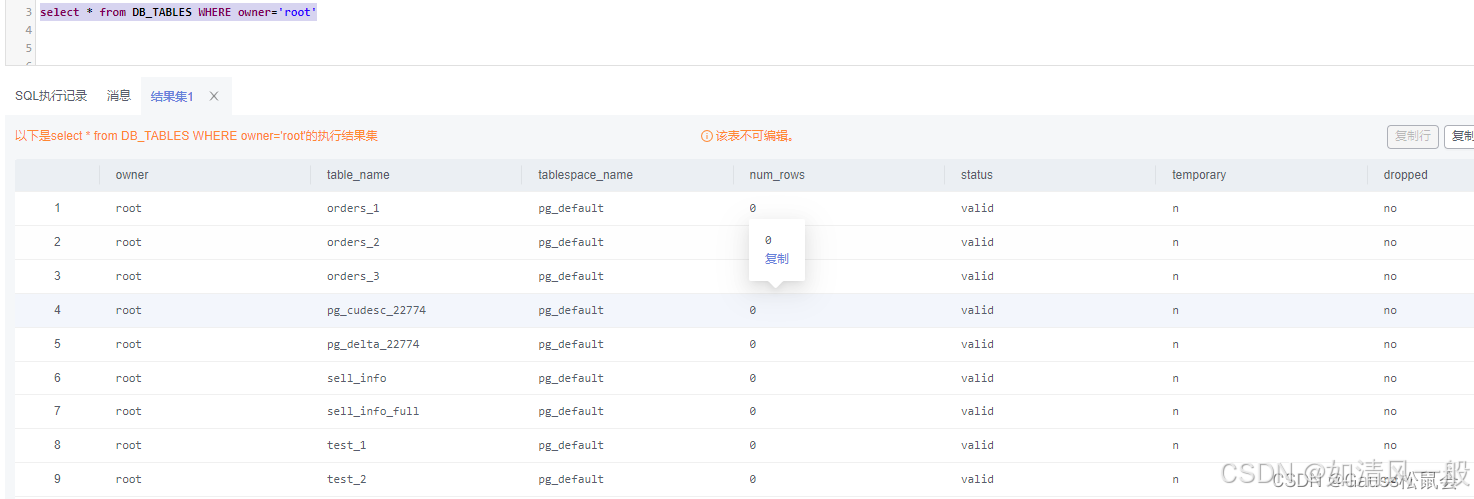The width and height of the screenshot is (1474, 499).
Task: Close the 结果集1 tab
Action: pos(214,97)
